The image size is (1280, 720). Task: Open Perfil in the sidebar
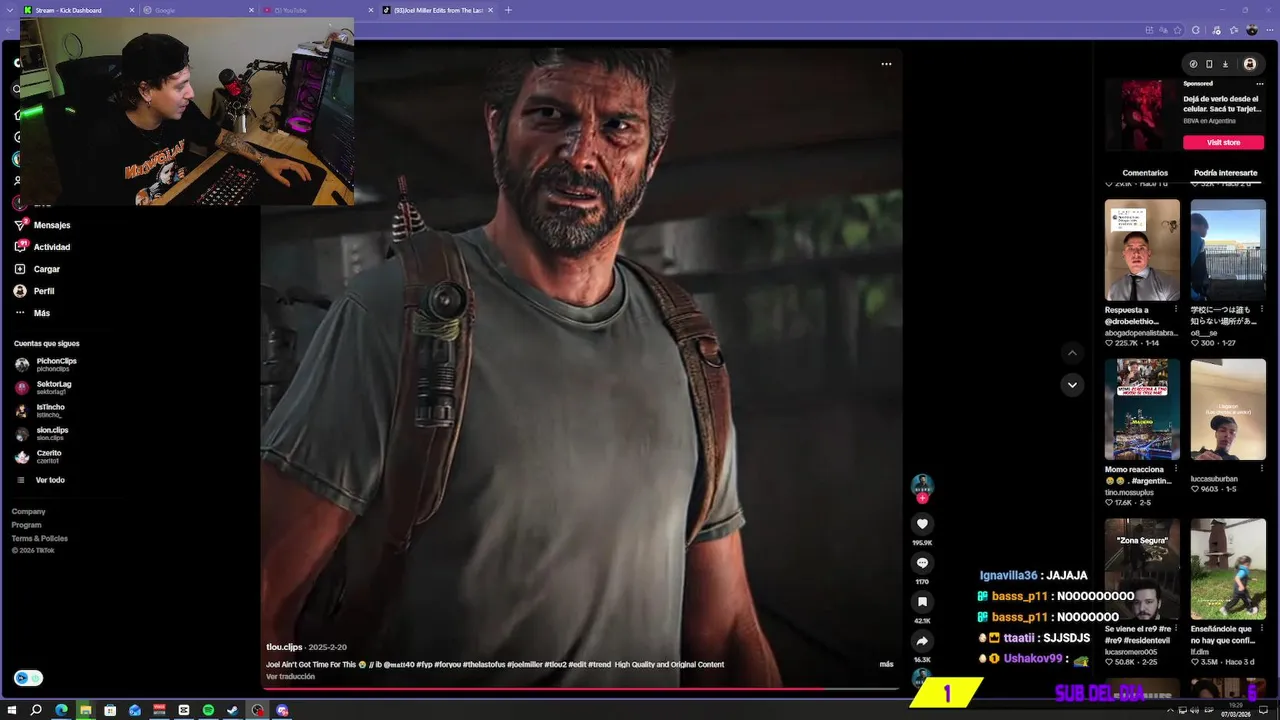click(x=35, y=291)
